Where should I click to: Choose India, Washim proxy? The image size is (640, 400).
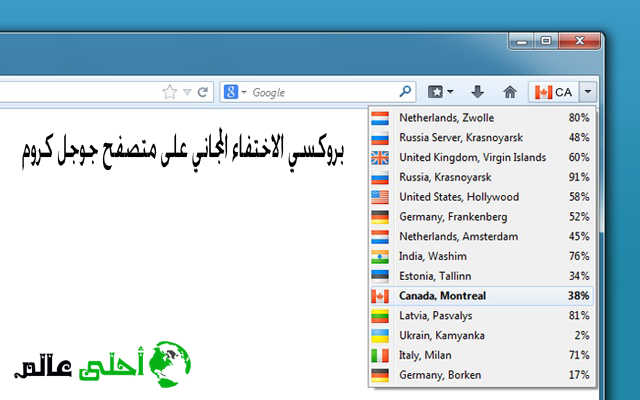(482, 256)
